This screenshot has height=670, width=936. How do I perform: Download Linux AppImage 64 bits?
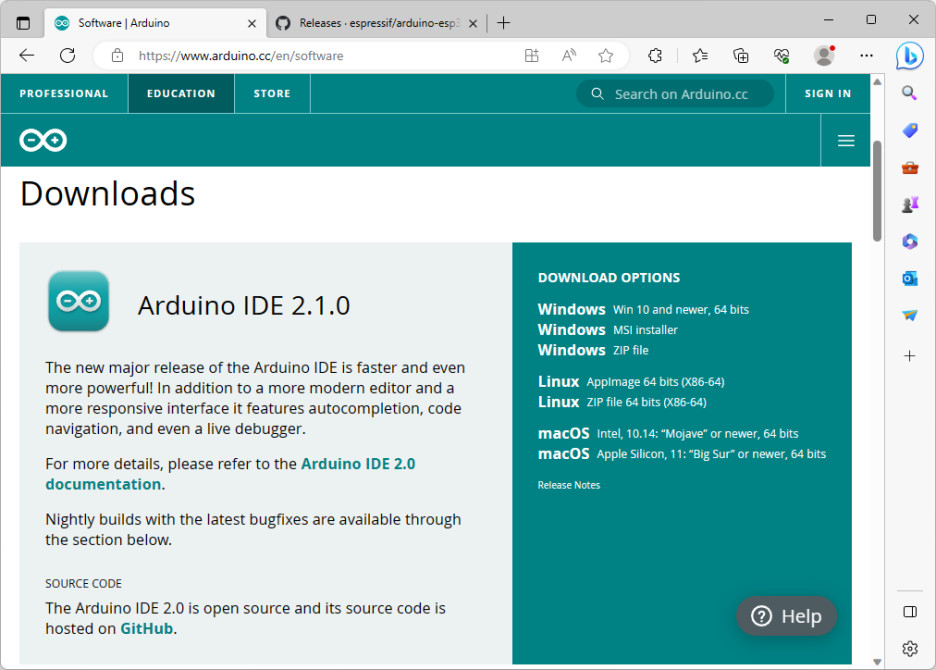click(x=631, y=382)
